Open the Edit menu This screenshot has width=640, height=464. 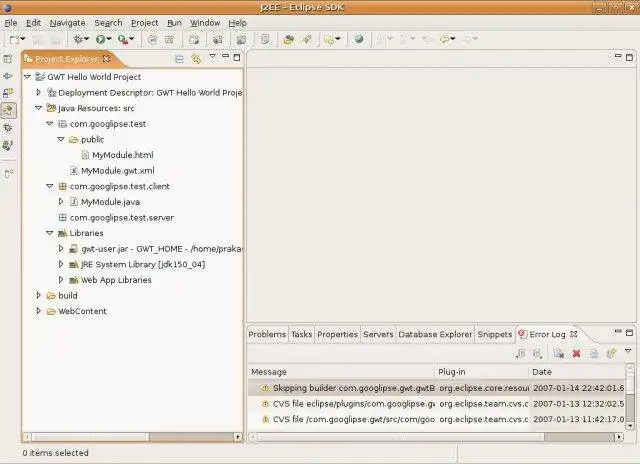pos(33,23)
